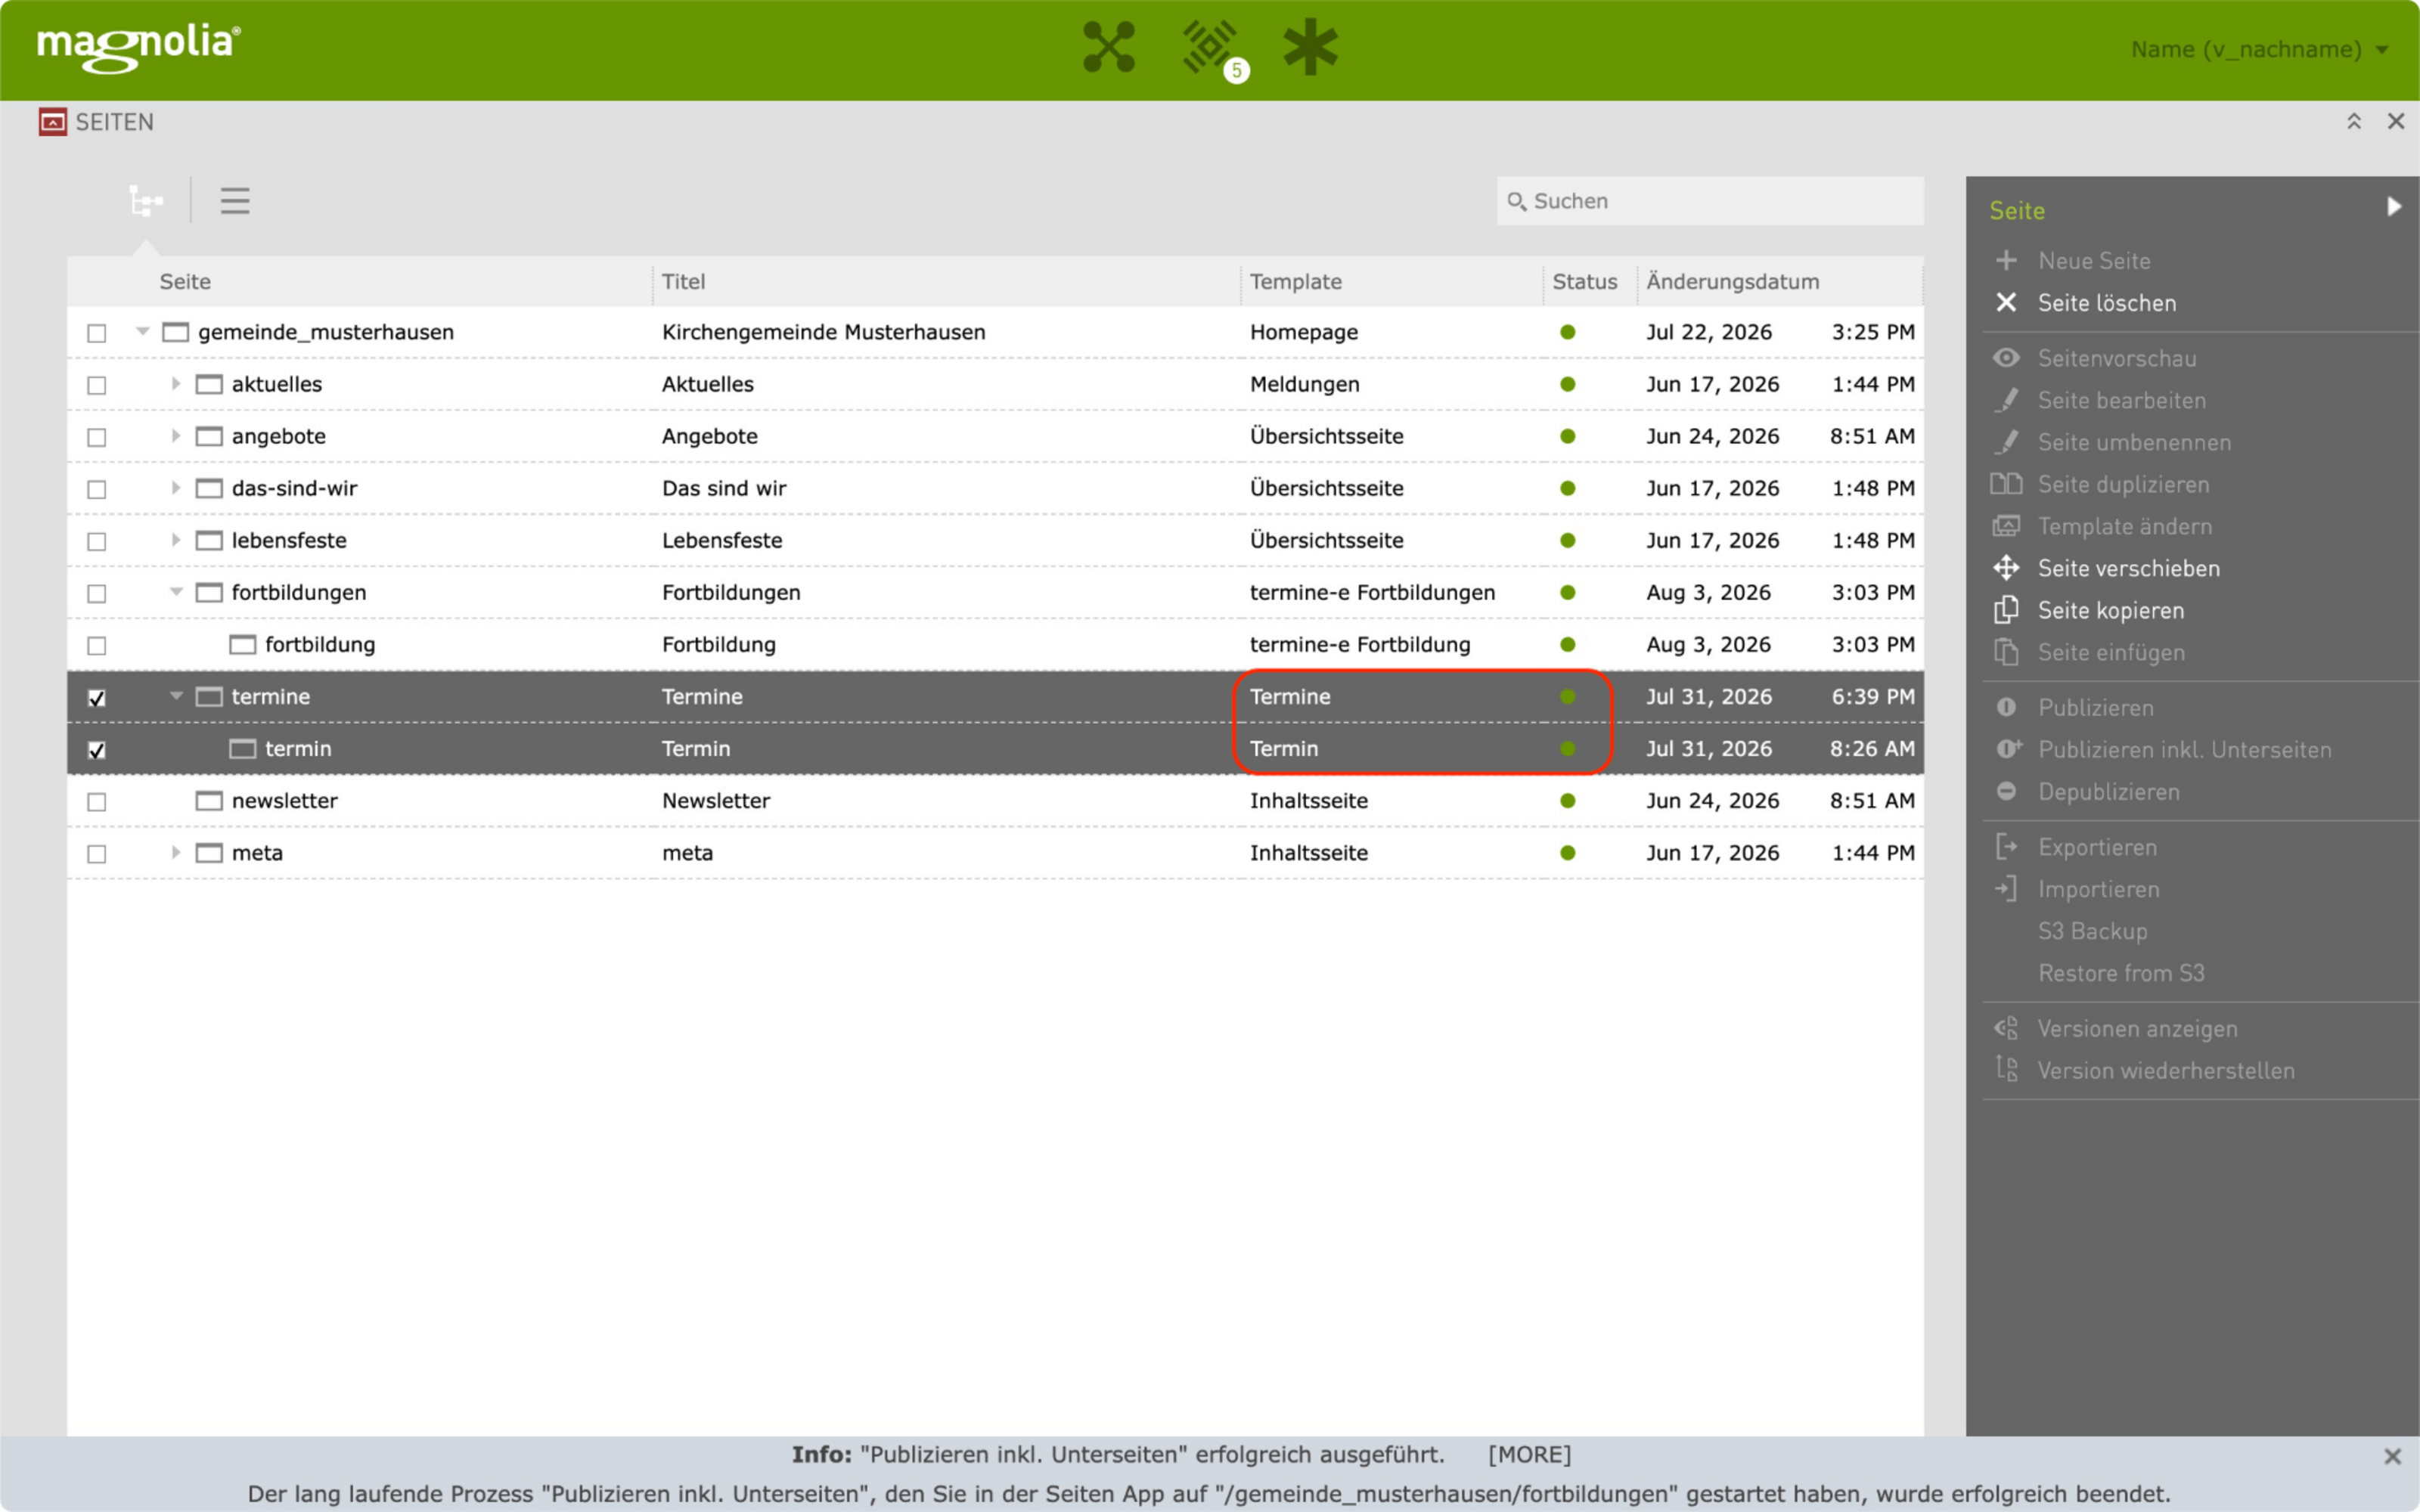Click the Seite umbenennen action
The image size is (2420, 1512).
[x=2134, y=442]
